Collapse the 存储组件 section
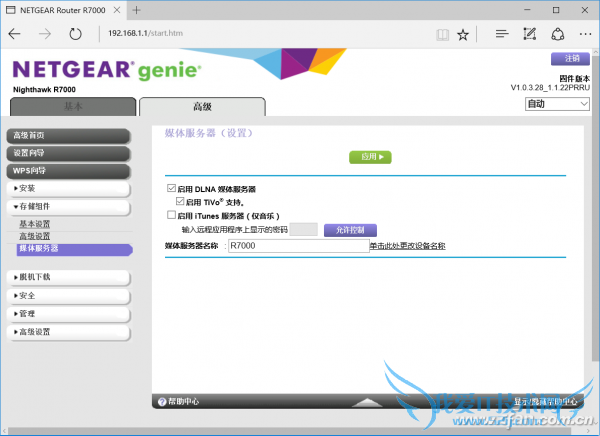 click(x=69, y=207)
